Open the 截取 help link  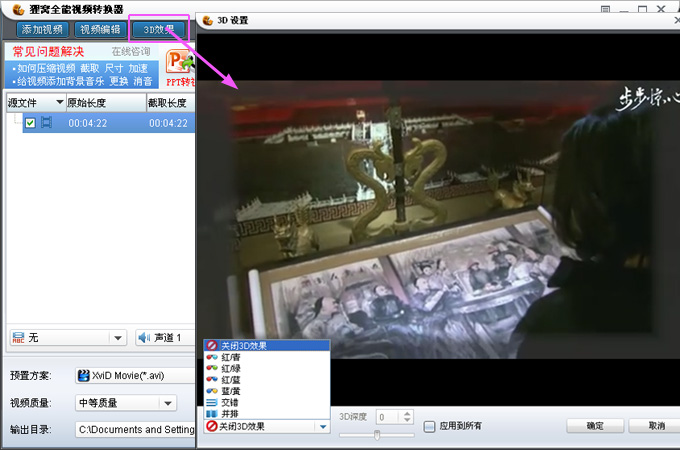[90, 68]
